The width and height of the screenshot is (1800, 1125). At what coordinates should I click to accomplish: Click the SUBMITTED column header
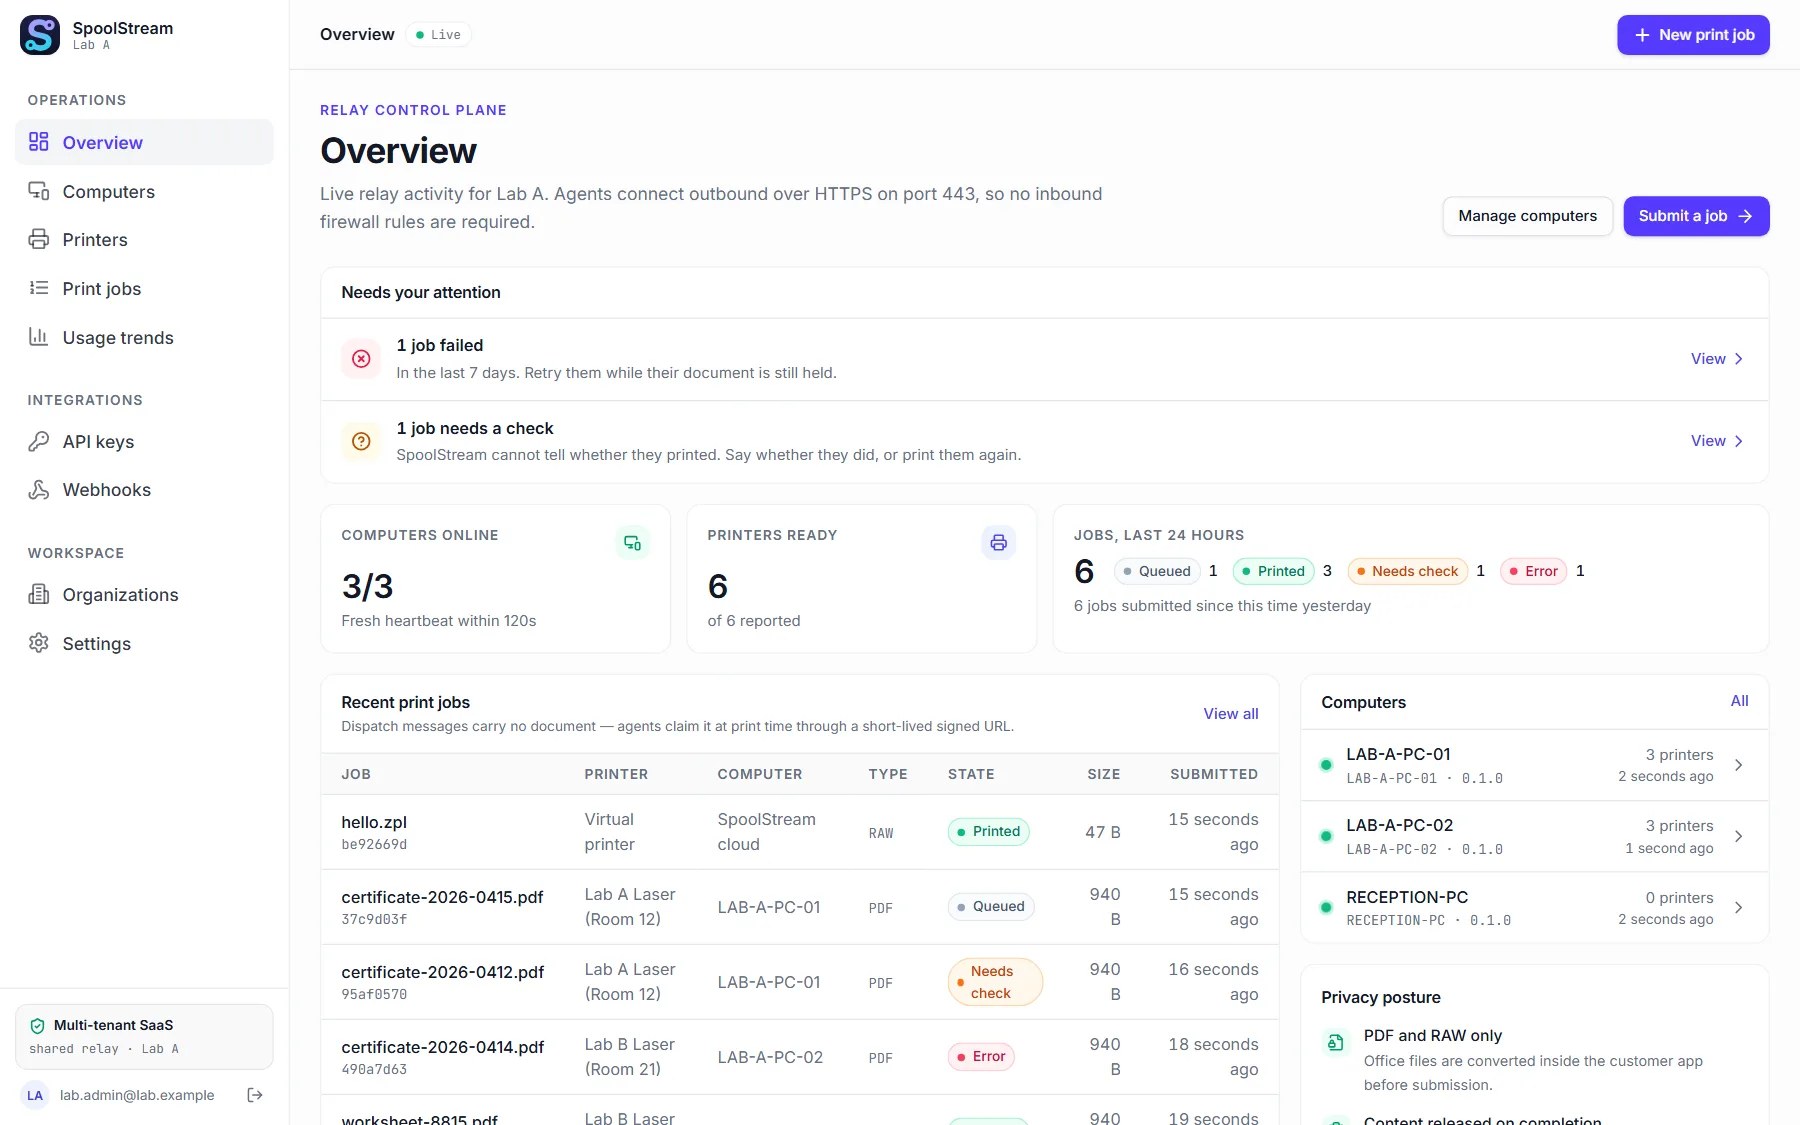click(1214, 774)
